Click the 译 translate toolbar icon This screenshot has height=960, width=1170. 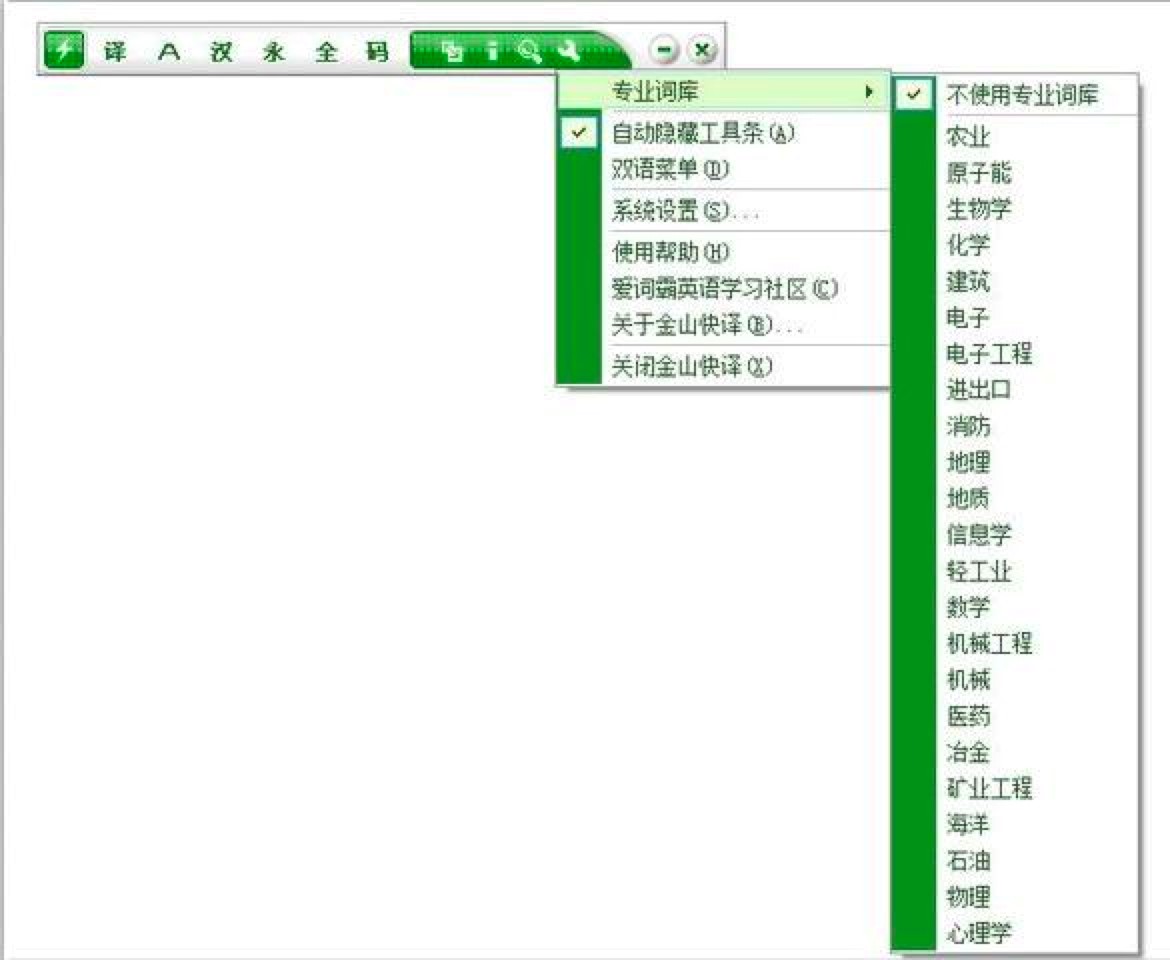click(x=114, y=51)
